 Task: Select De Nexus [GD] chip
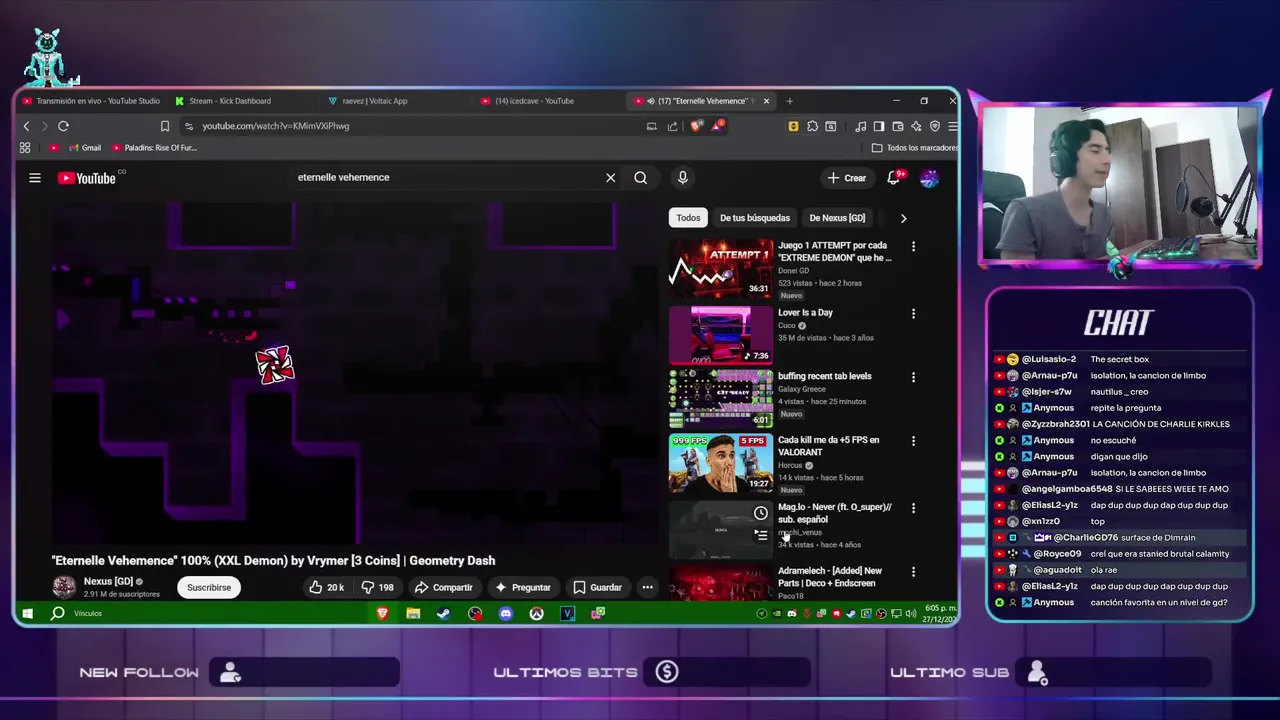pyautogui.click(x=837, y=218)
